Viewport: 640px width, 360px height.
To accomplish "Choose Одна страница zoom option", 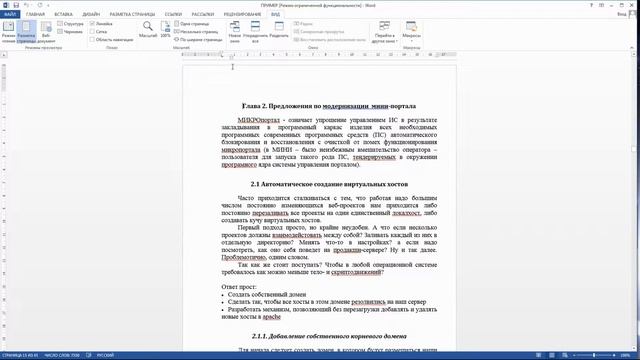I will point(191,24).
